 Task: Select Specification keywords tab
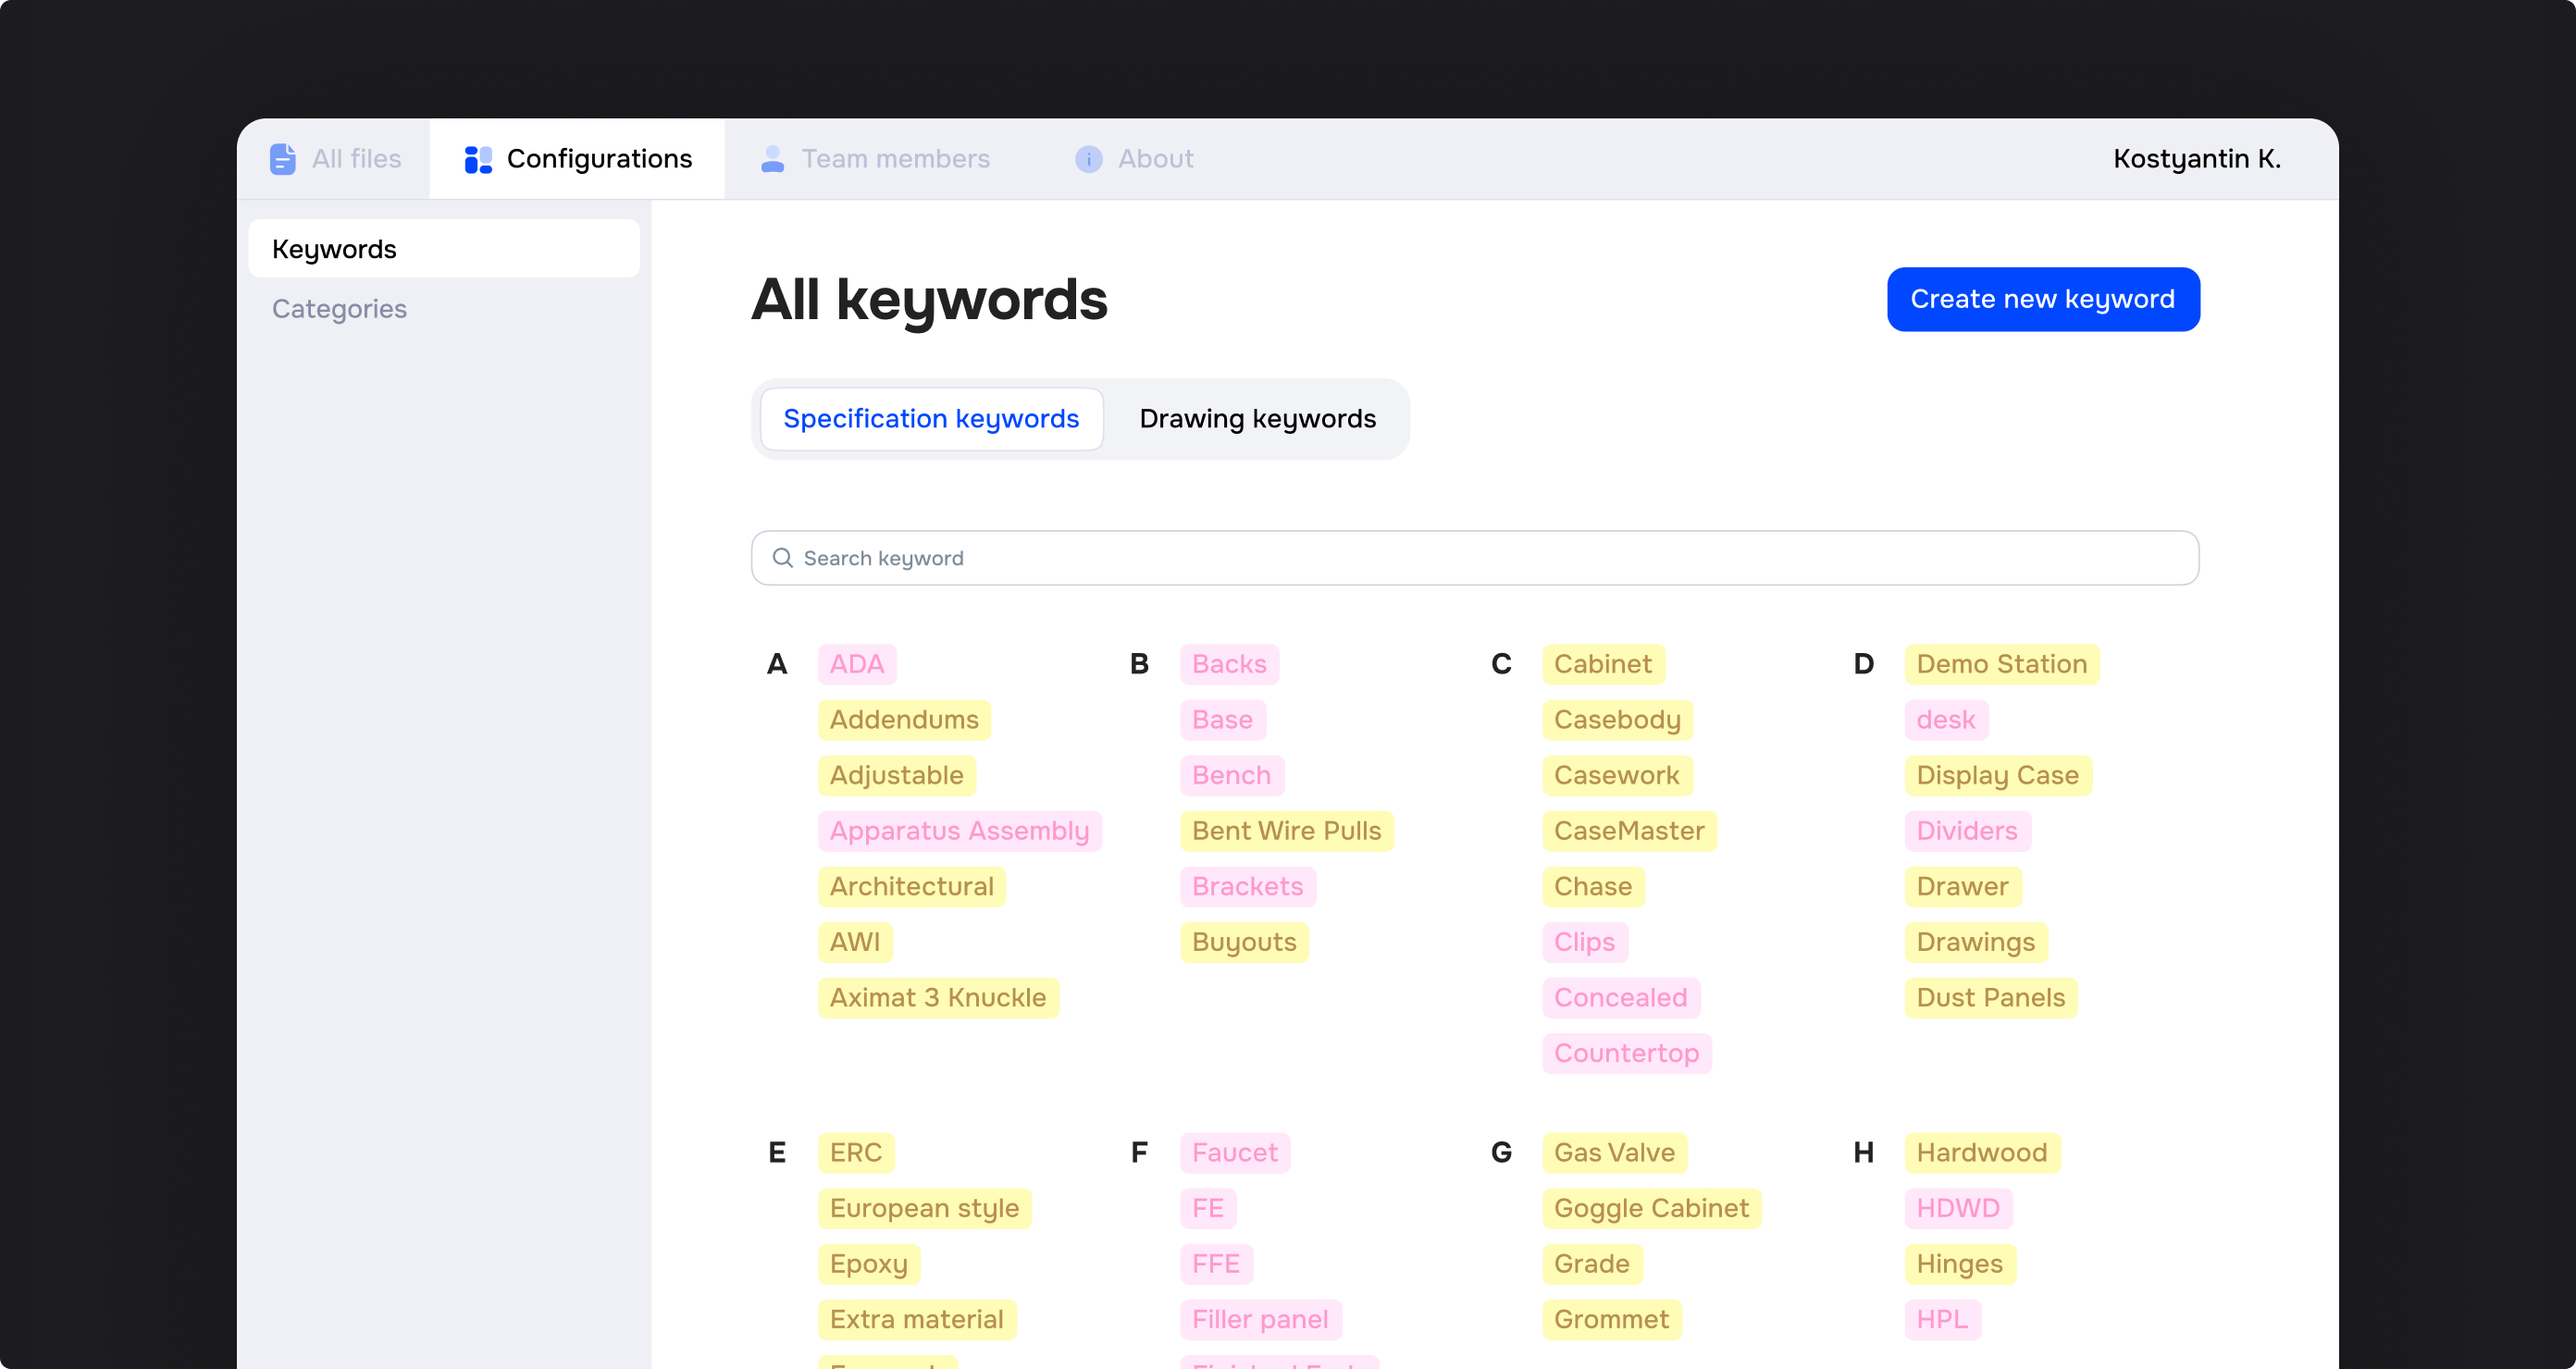[x=930, y=419]
